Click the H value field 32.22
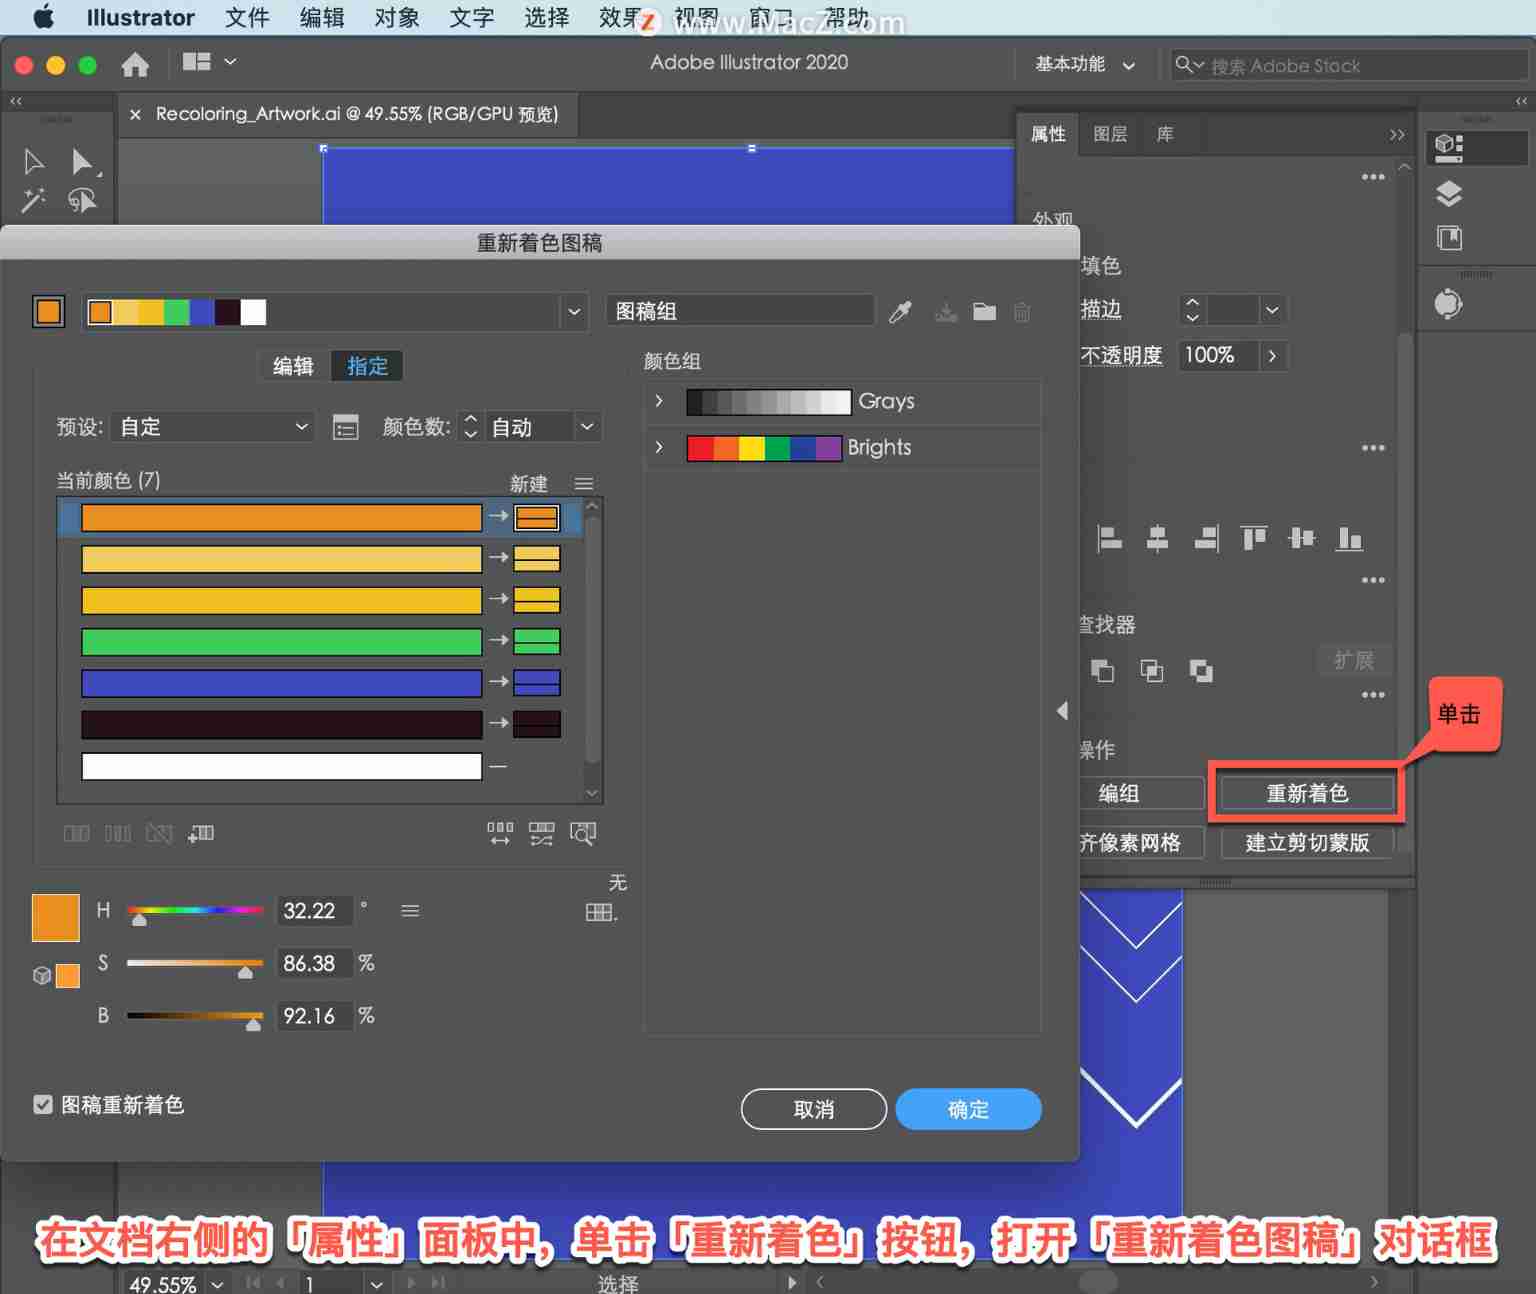The image size is (1536, 1294). pos(314,911)
